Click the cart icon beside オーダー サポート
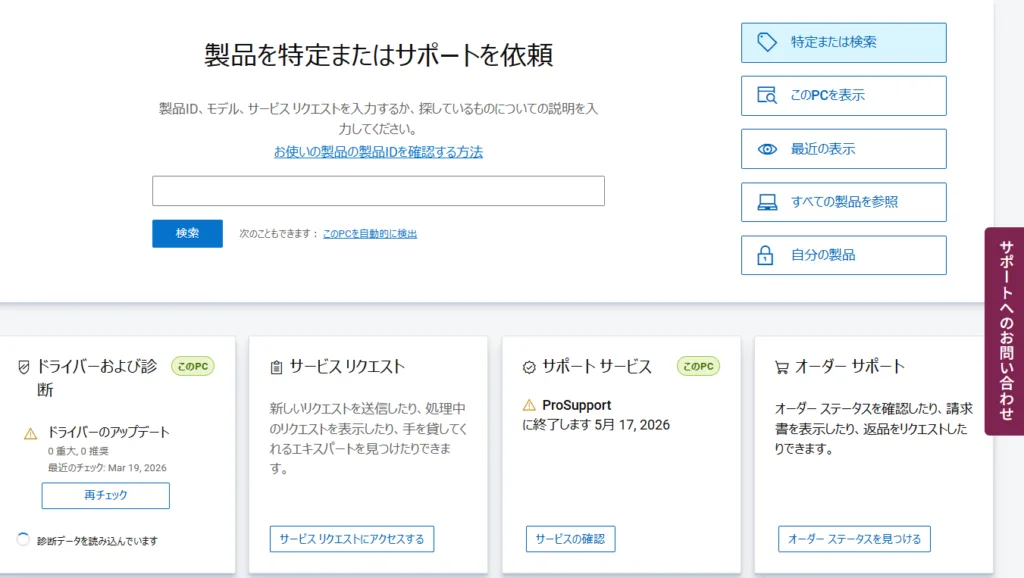1024x578 pixels. click(x=781, y=367)
